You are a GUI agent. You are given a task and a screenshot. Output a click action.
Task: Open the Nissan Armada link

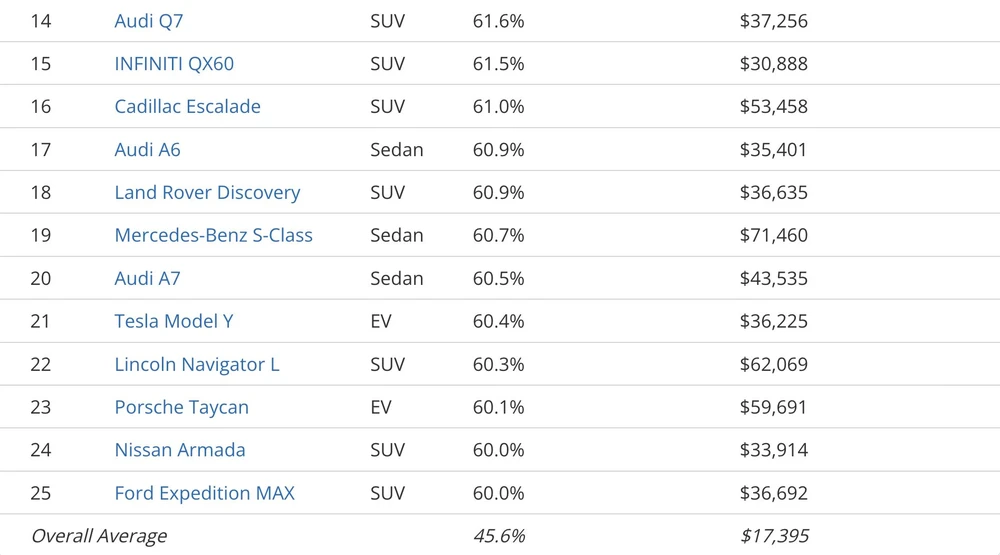click(x=180, y=451)
